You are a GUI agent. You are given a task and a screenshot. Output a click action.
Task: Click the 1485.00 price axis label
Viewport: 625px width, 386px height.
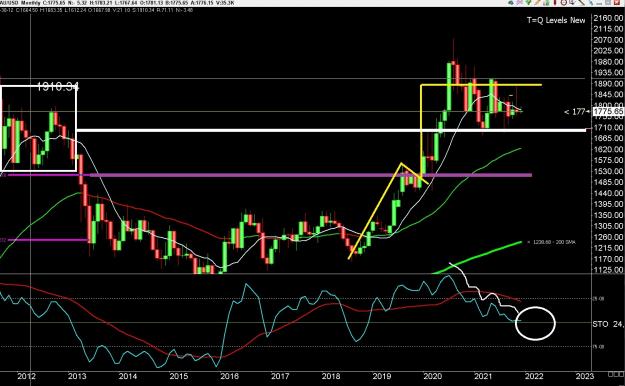pos(608,182)
